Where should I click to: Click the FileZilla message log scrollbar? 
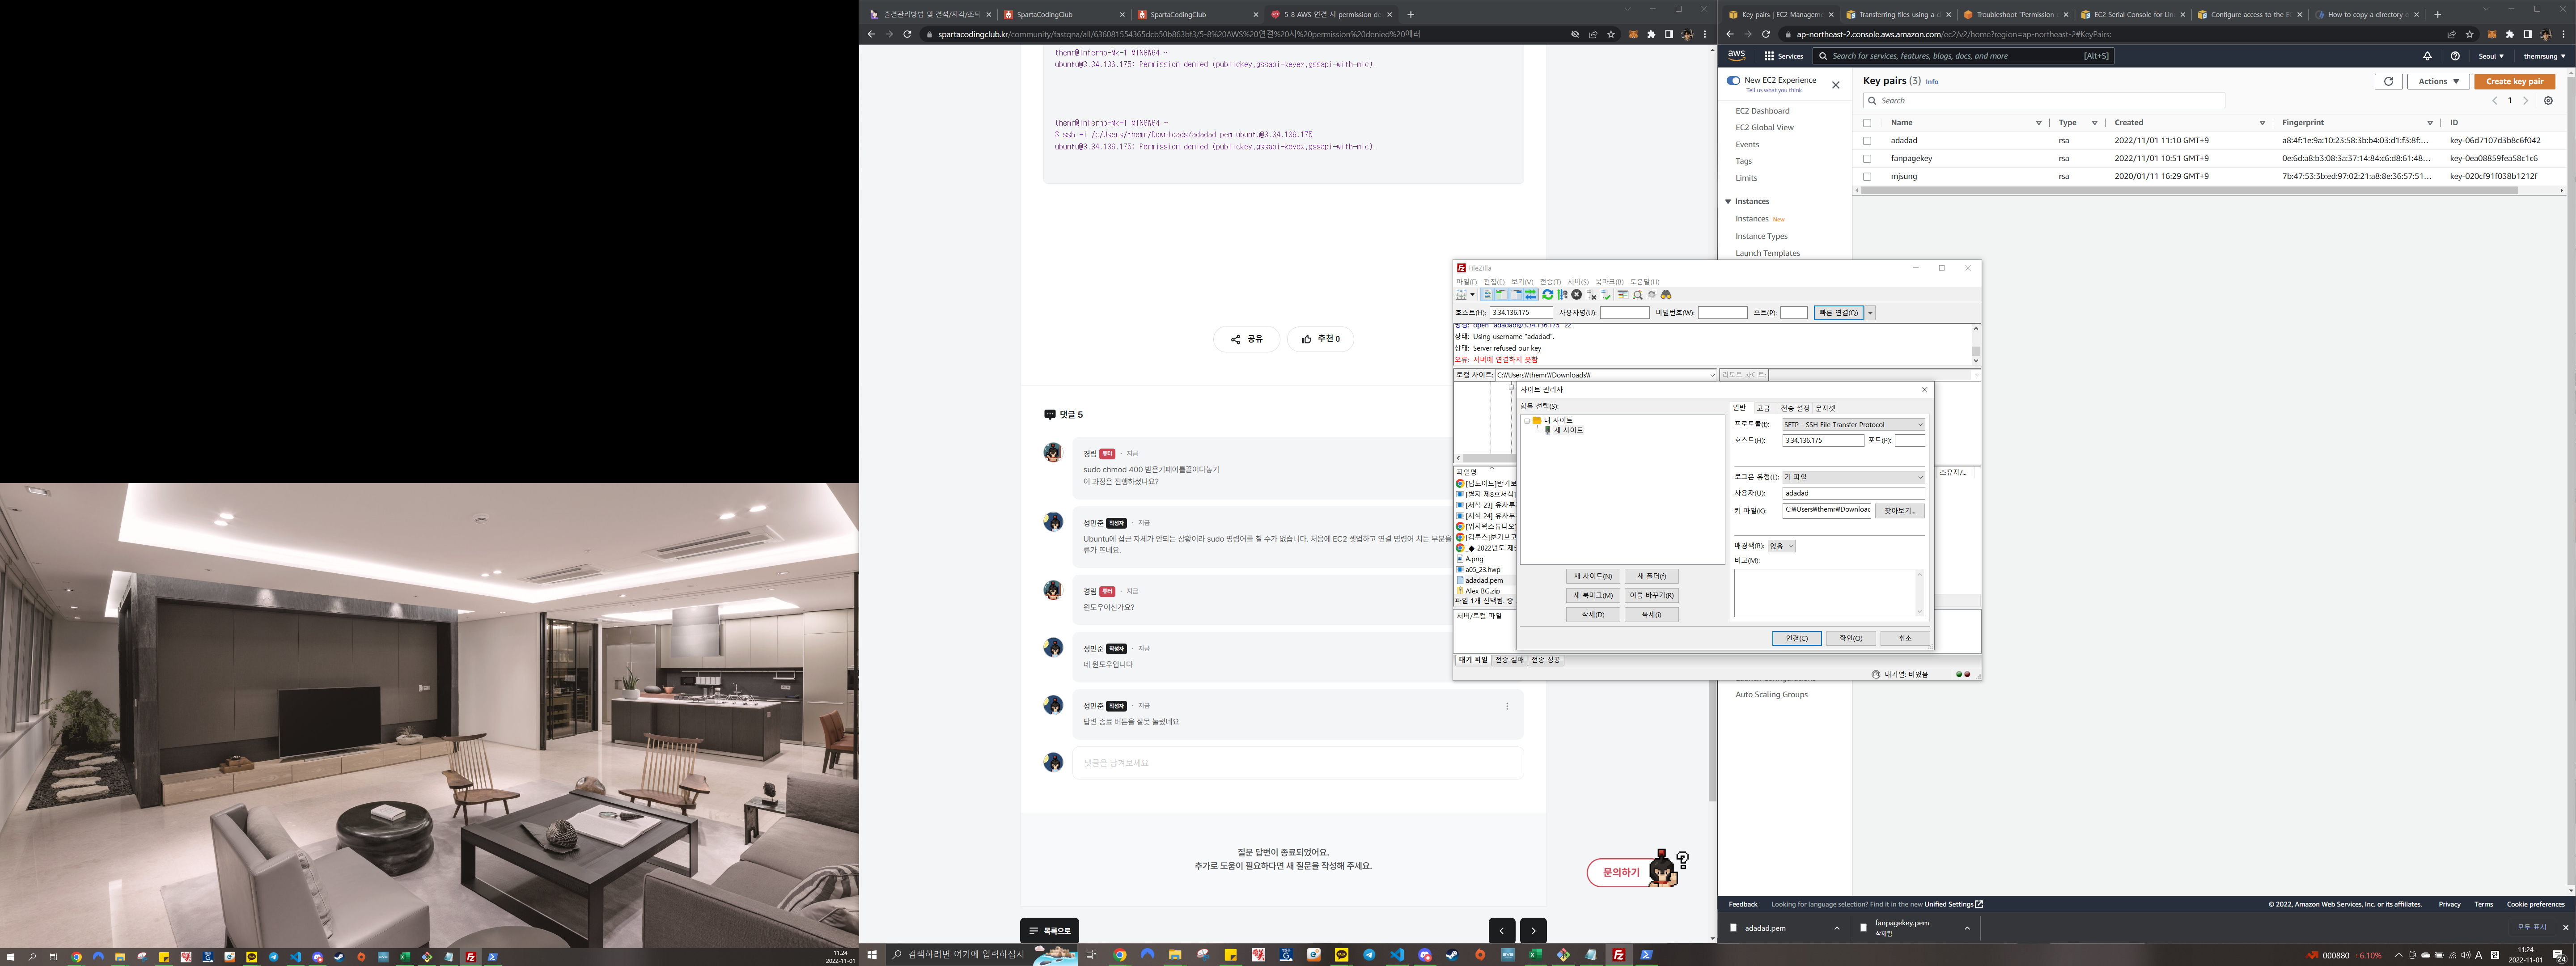pyautogui.click(x=1975, y=351)
